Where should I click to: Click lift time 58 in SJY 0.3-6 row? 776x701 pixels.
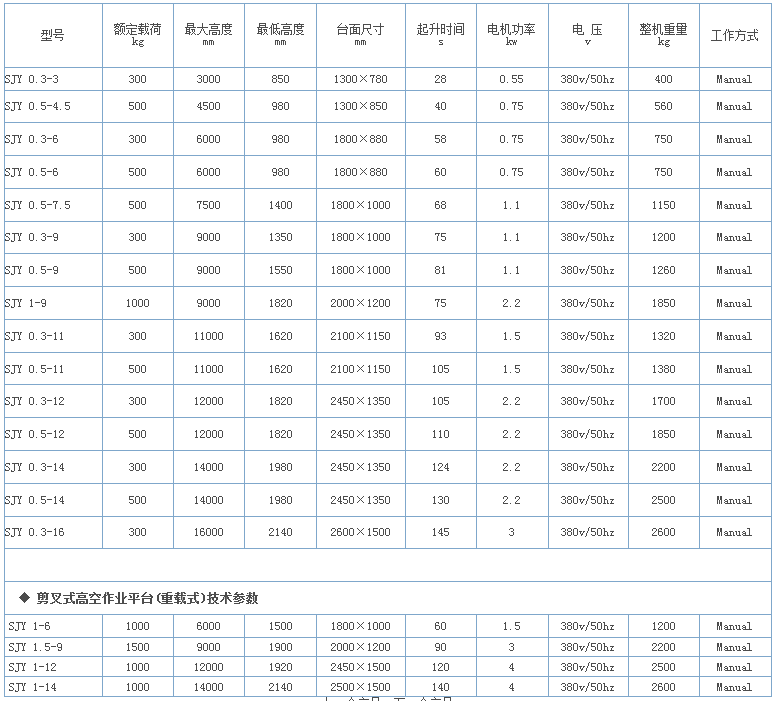tap(440, 139)
